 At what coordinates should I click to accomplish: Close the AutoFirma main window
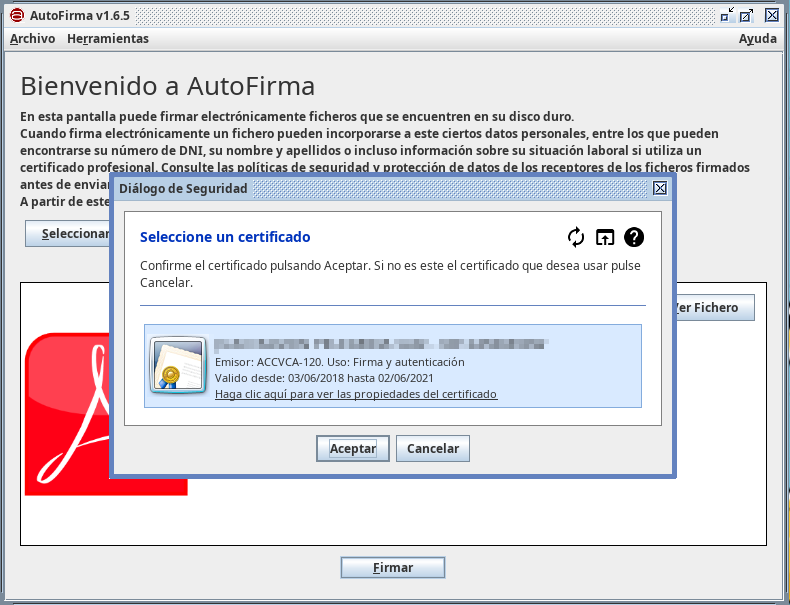[x=772, y=15]
